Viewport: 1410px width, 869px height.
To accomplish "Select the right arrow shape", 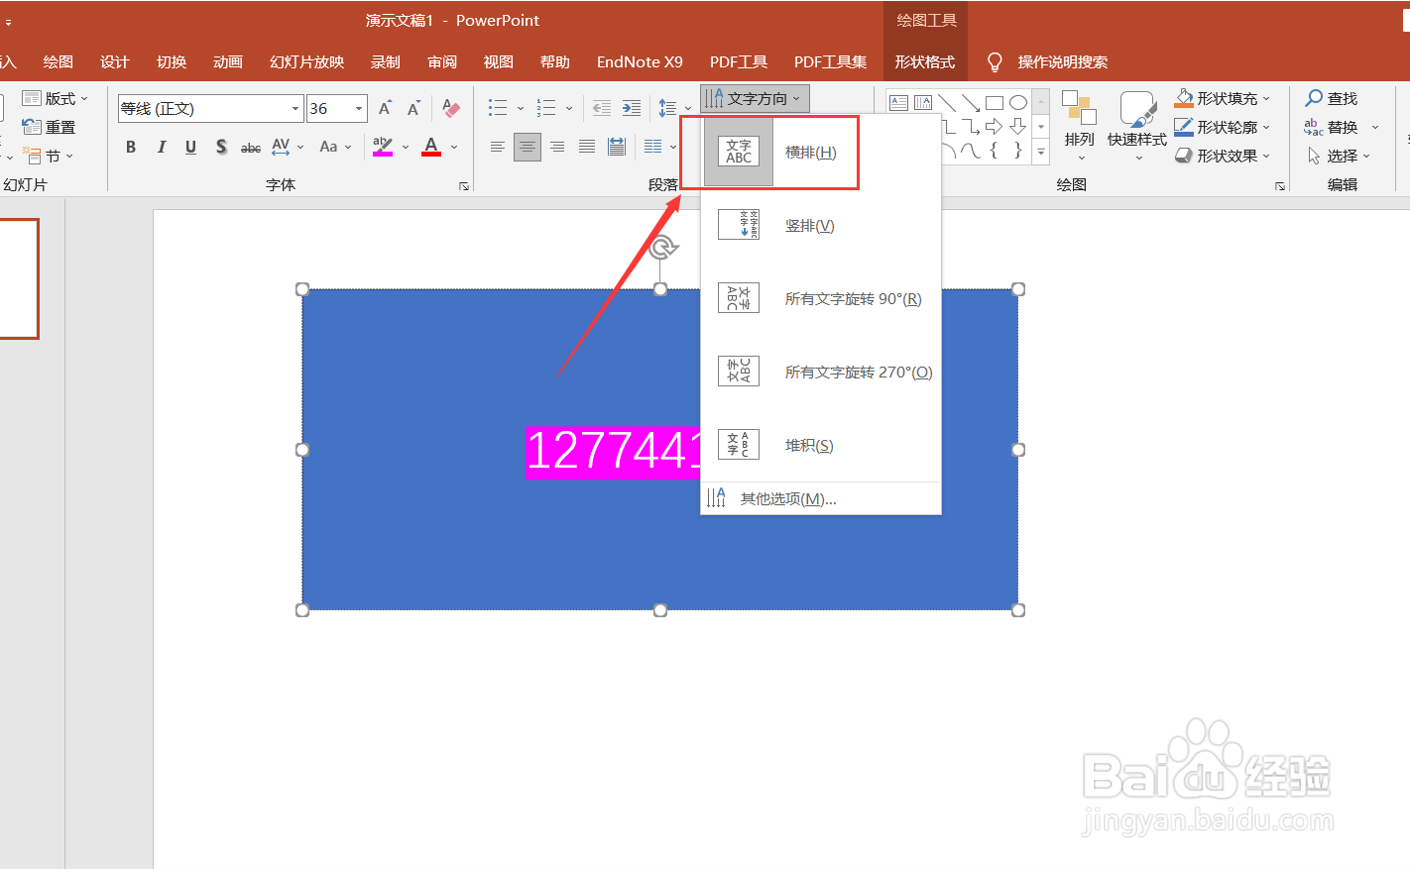I will pyautogui.click(x=994, y=126).
